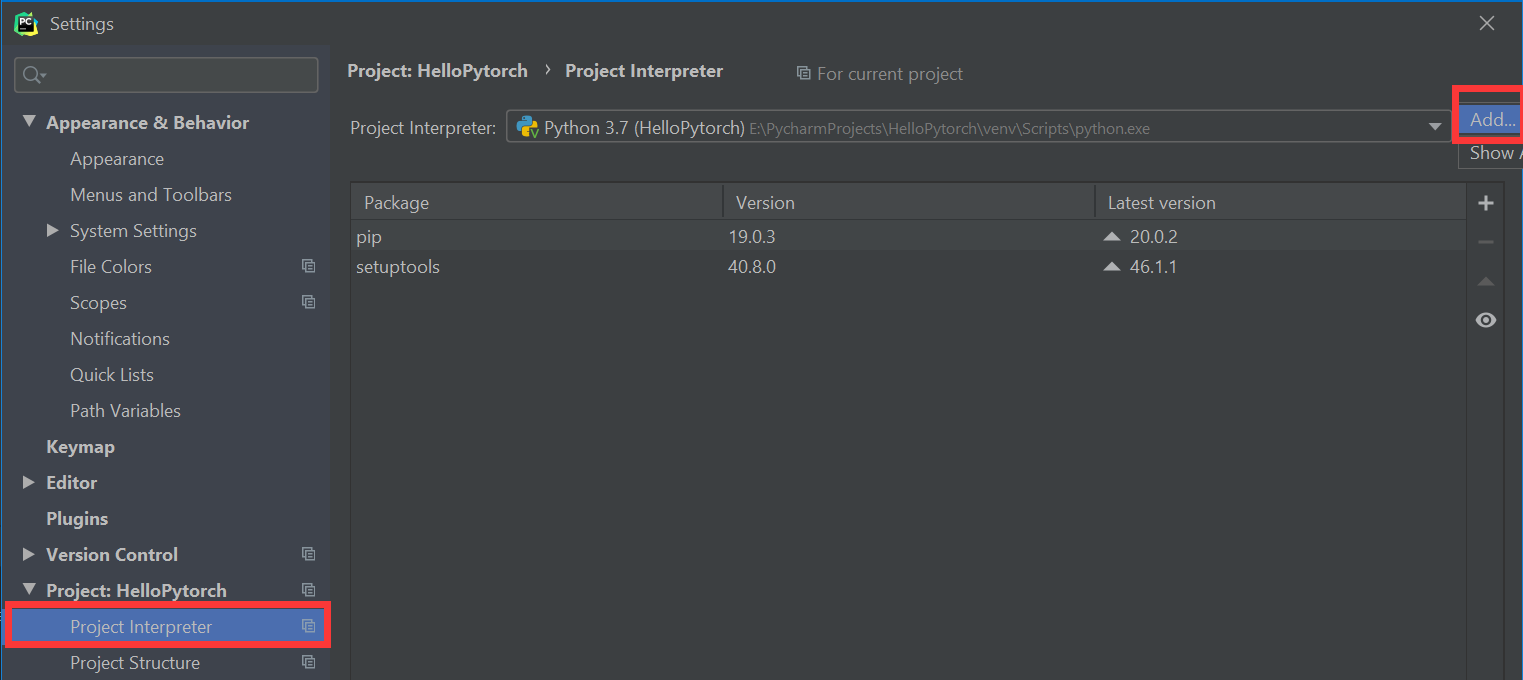Choose the Show All entry in the interpreter menu
1523x680 pixels.
pos(1492,153)
